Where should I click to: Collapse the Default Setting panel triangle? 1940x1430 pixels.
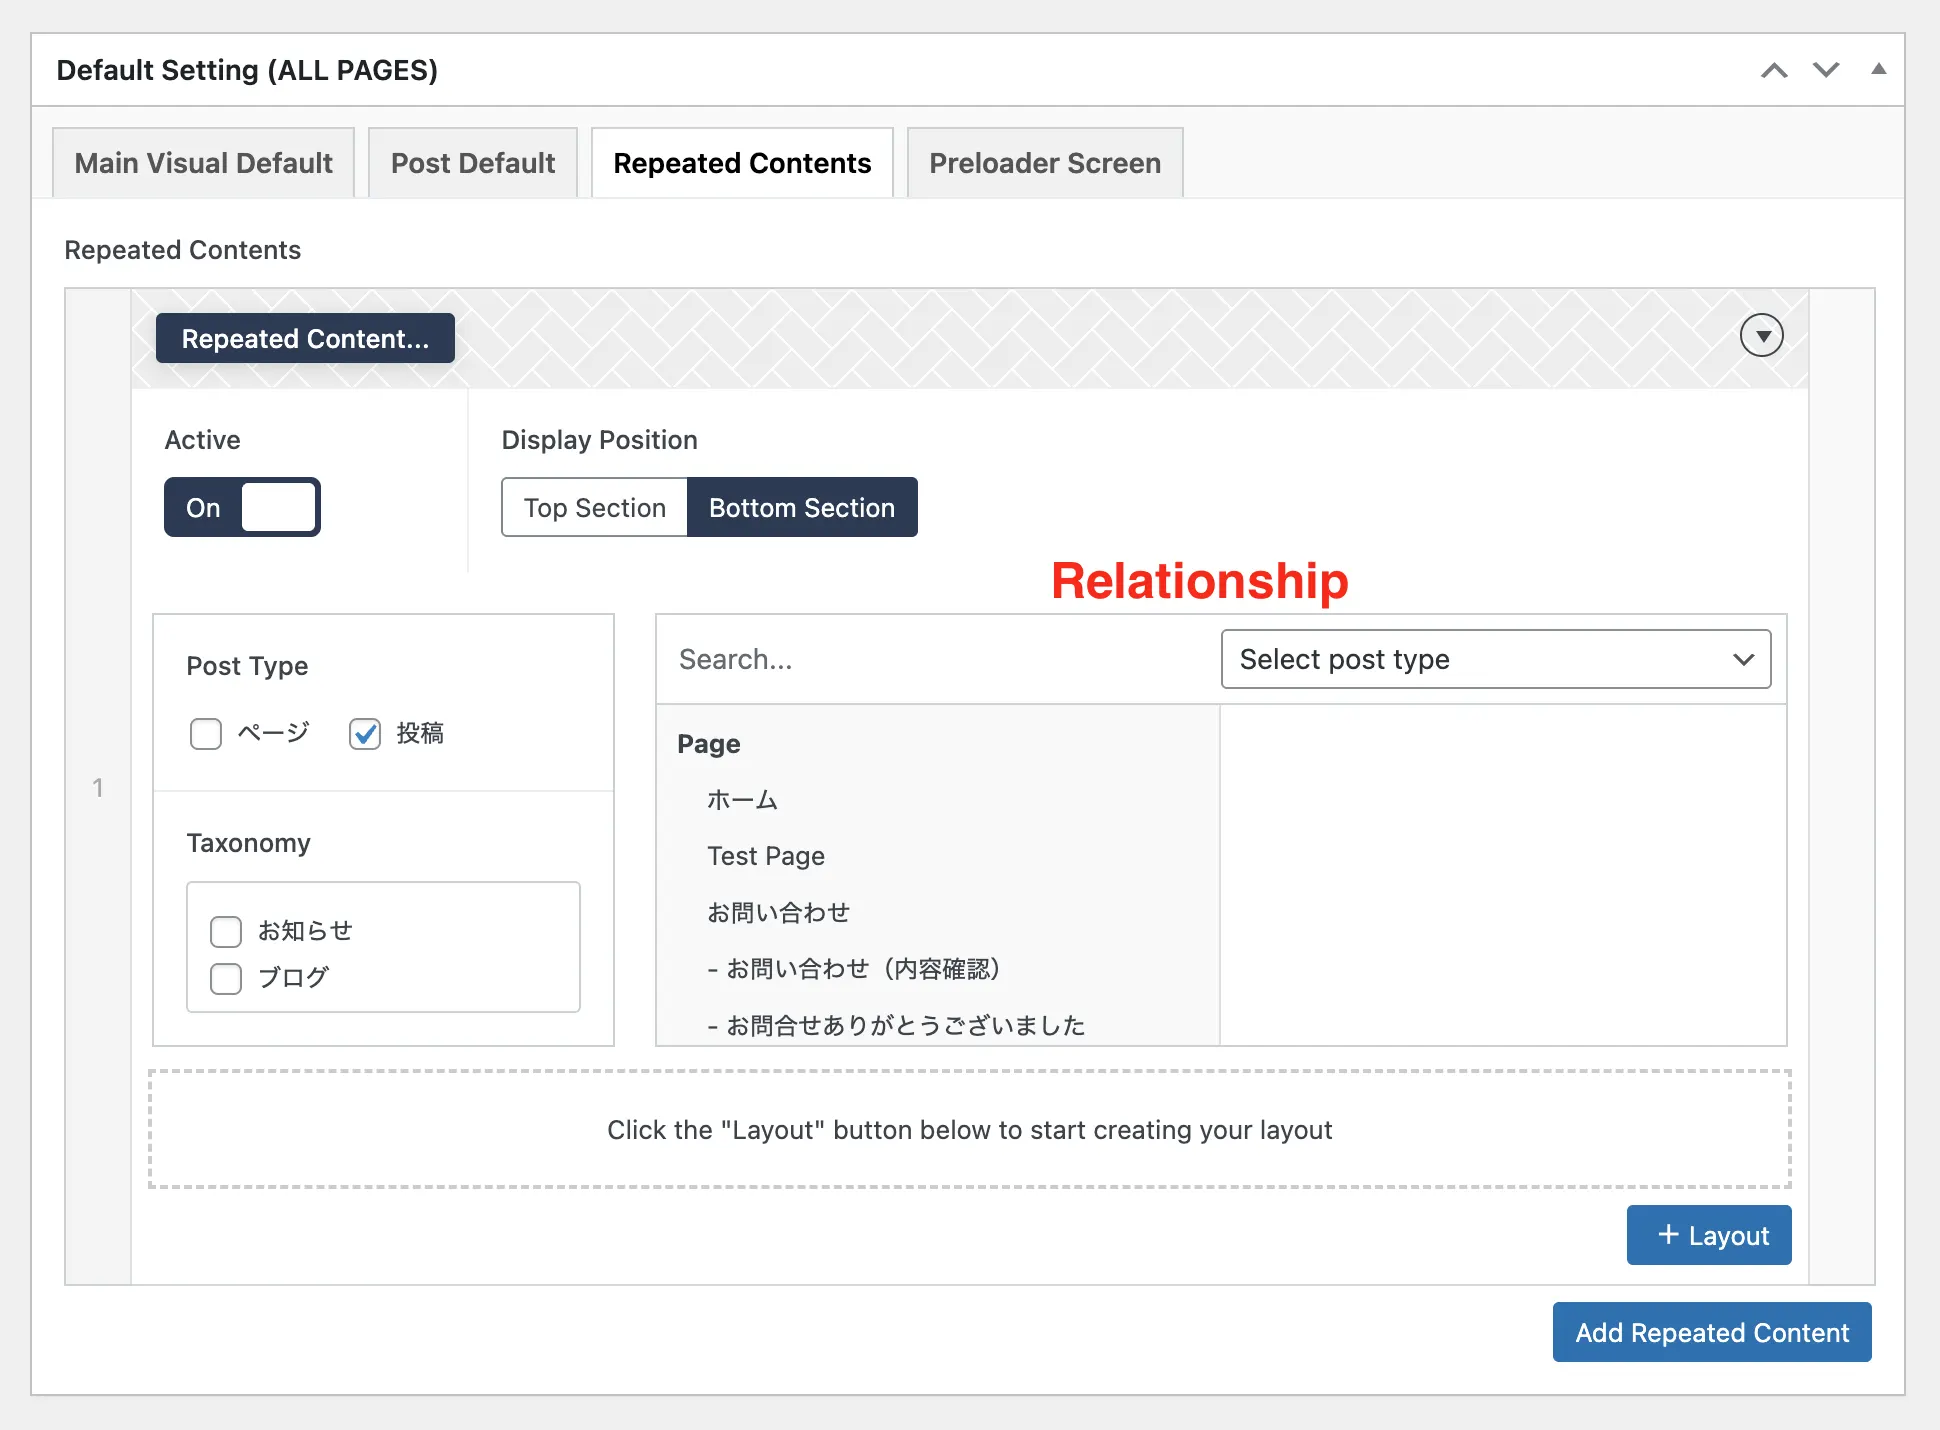pos(1879,69)
